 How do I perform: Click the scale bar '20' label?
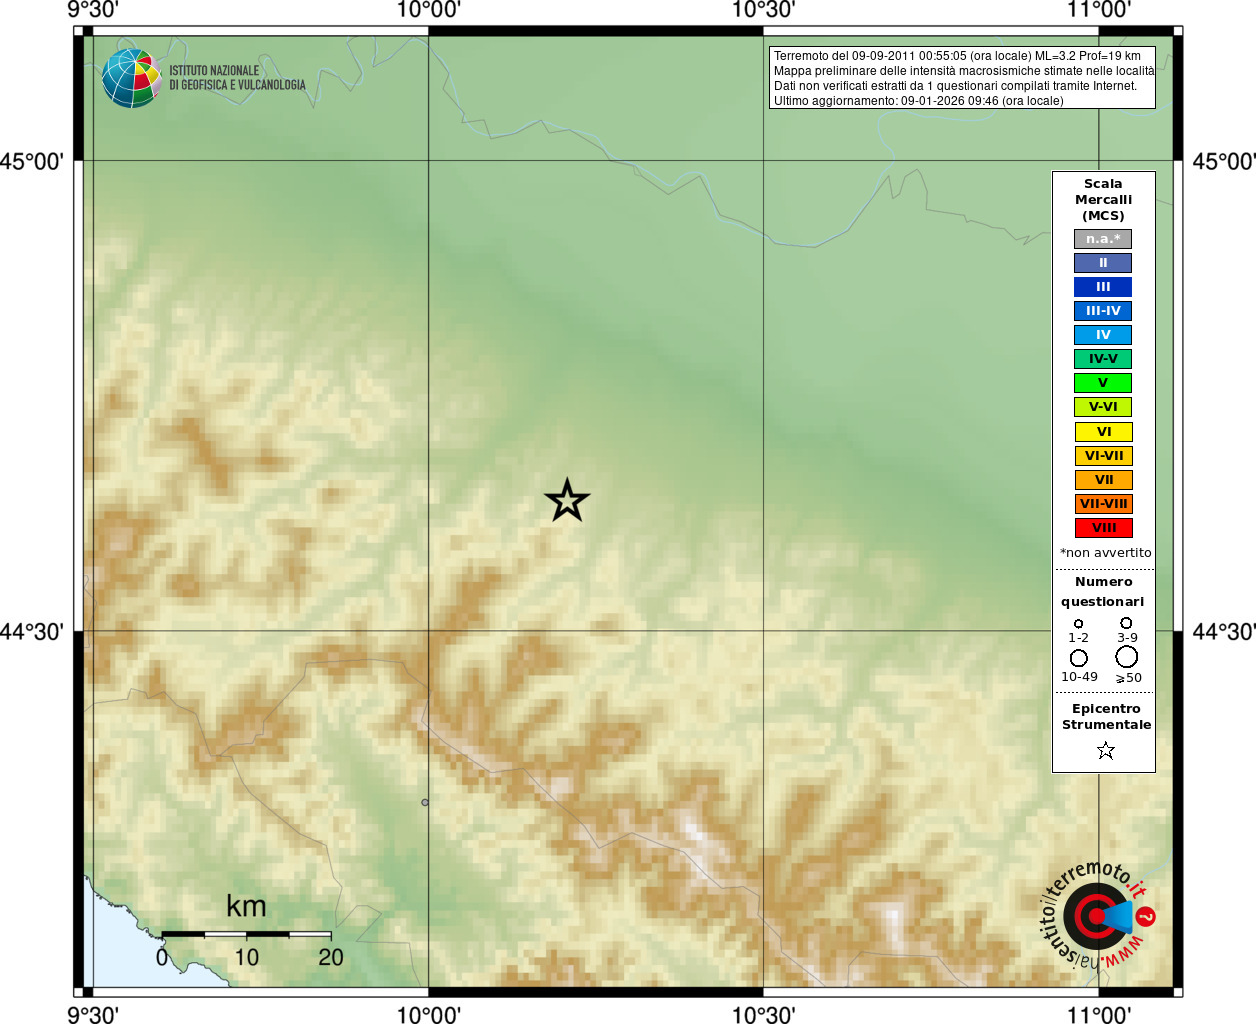[x=331, y=957]
